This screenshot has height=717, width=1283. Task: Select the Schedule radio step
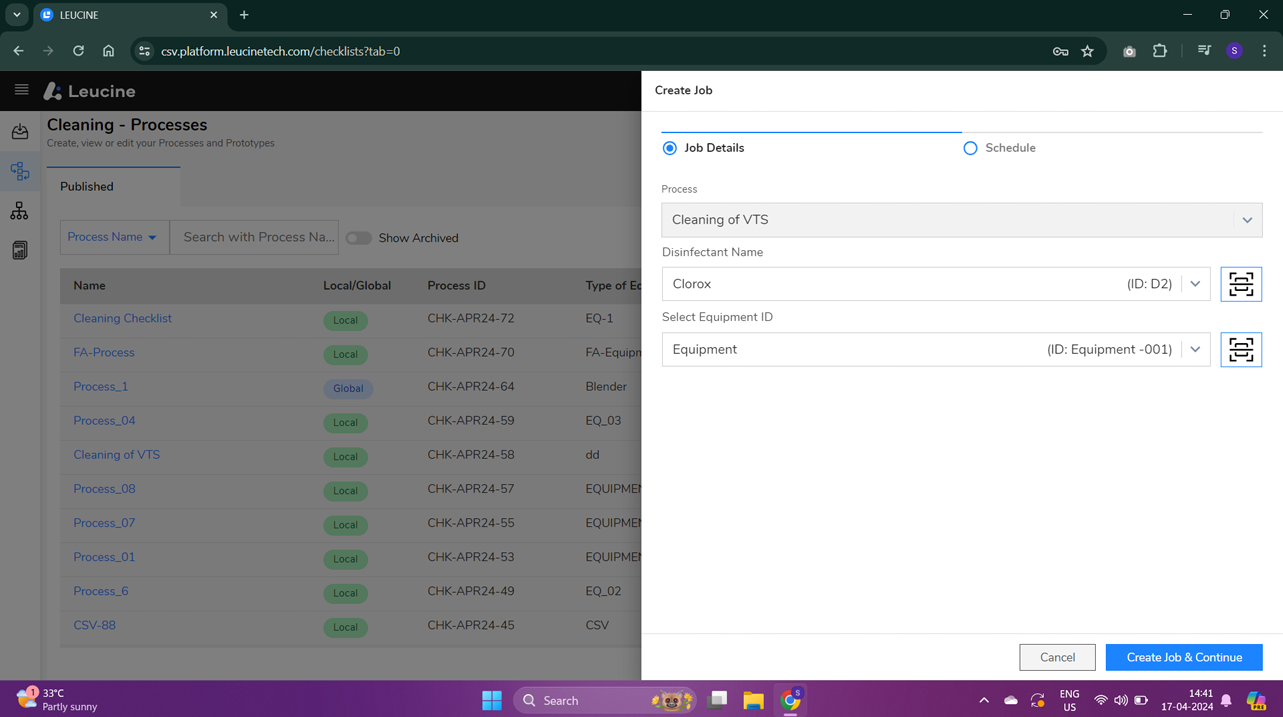click(970, 148)
